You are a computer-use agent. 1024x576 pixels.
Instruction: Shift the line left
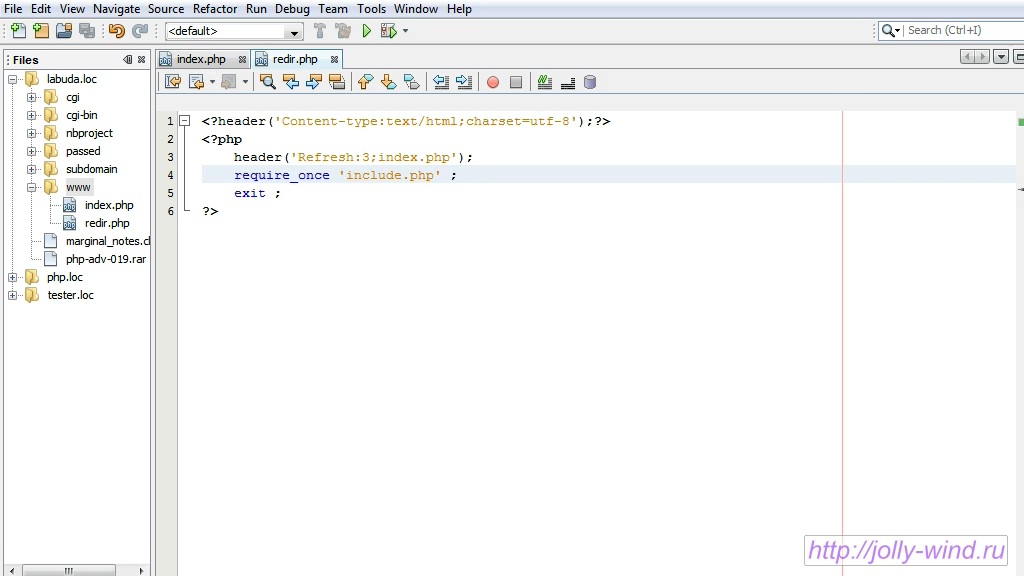441,82
